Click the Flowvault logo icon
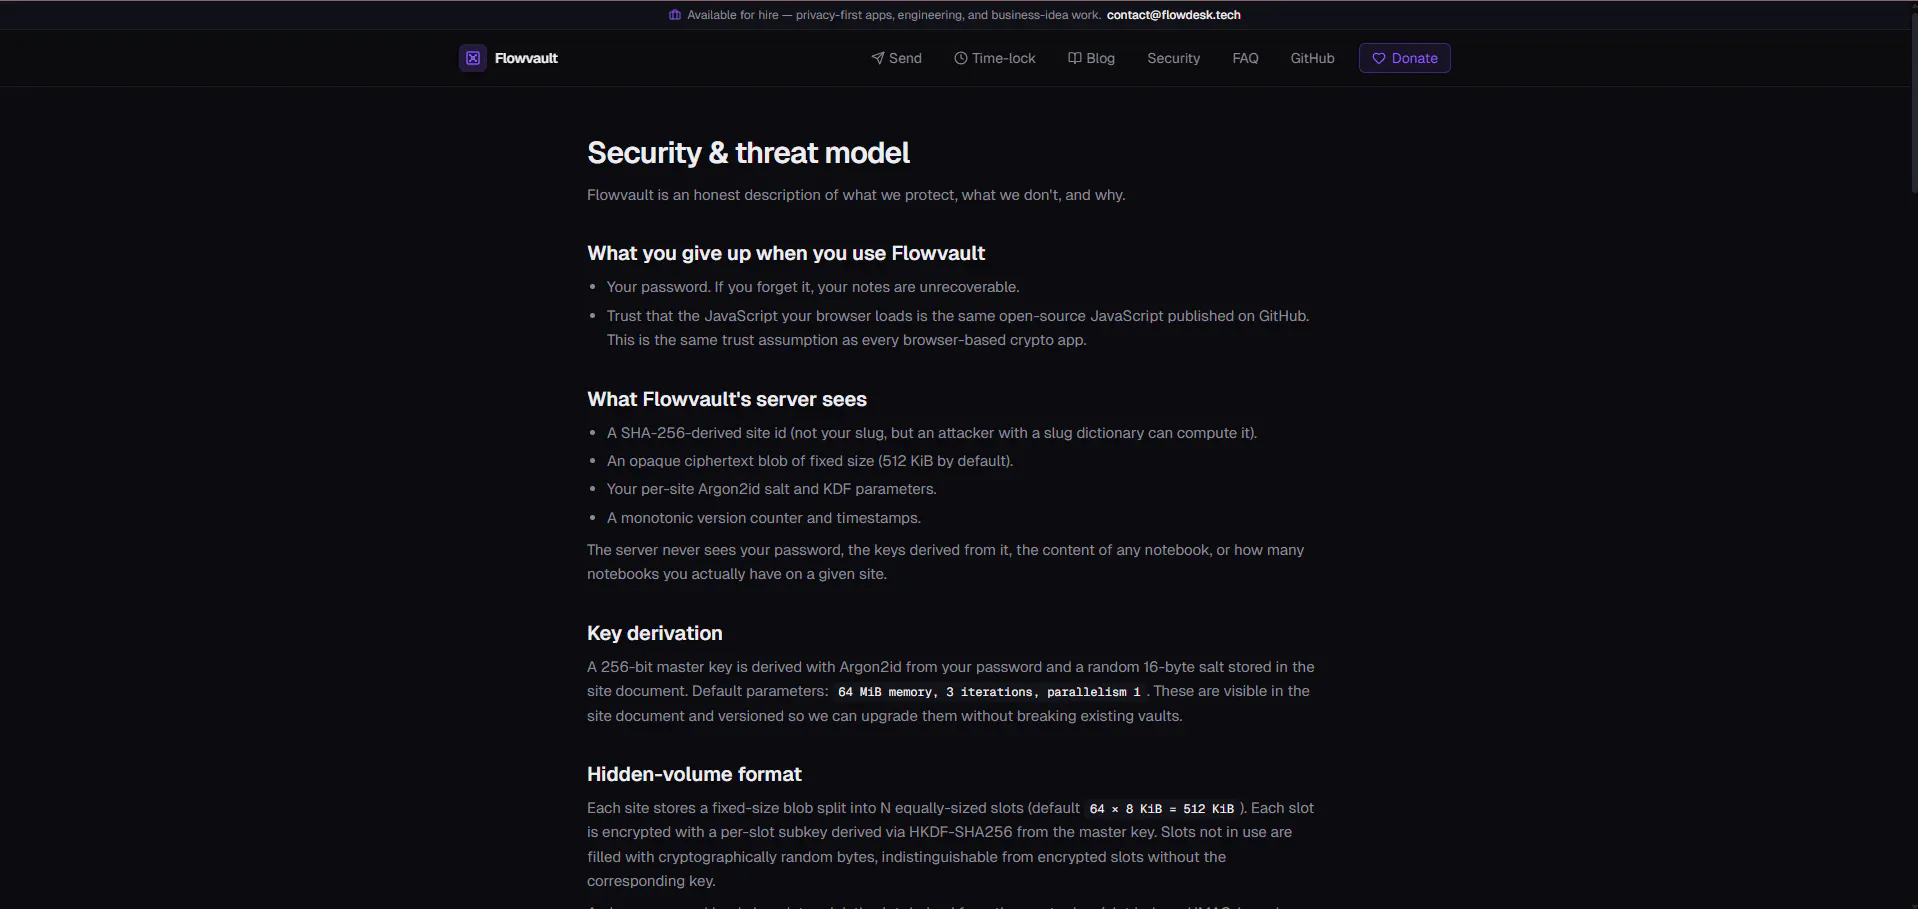 pos(473,58)
